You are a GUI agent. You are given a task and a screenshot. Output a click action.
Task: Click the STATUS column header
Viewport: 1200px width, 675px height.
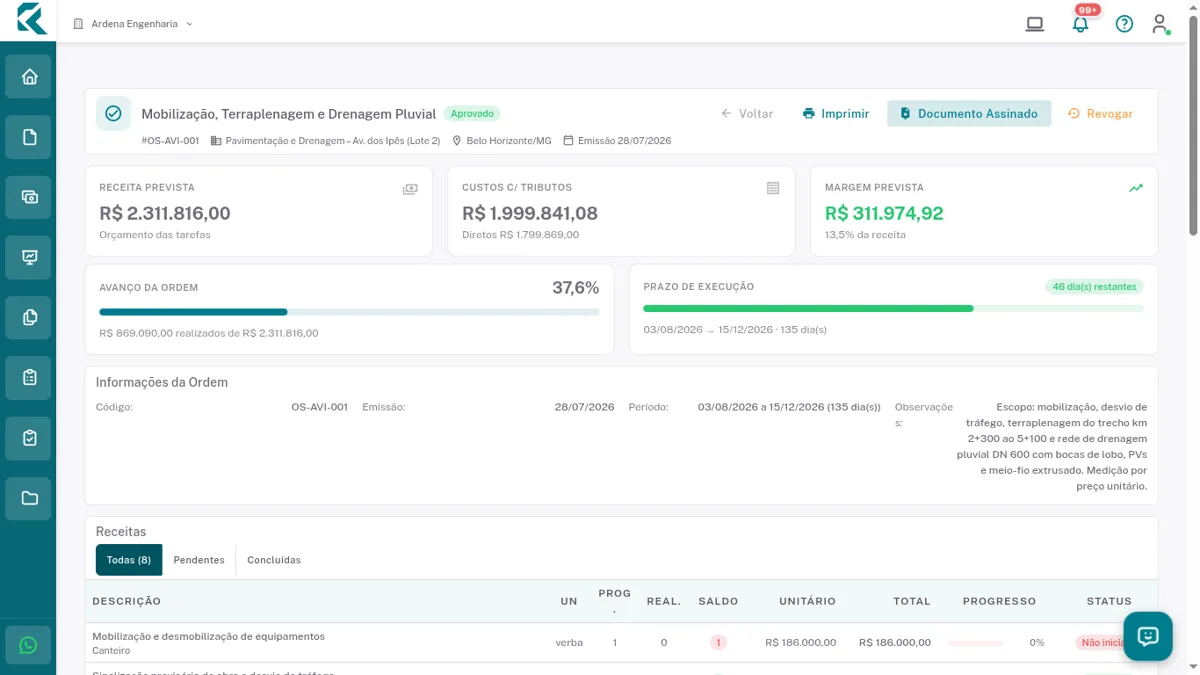point(1109,602)
